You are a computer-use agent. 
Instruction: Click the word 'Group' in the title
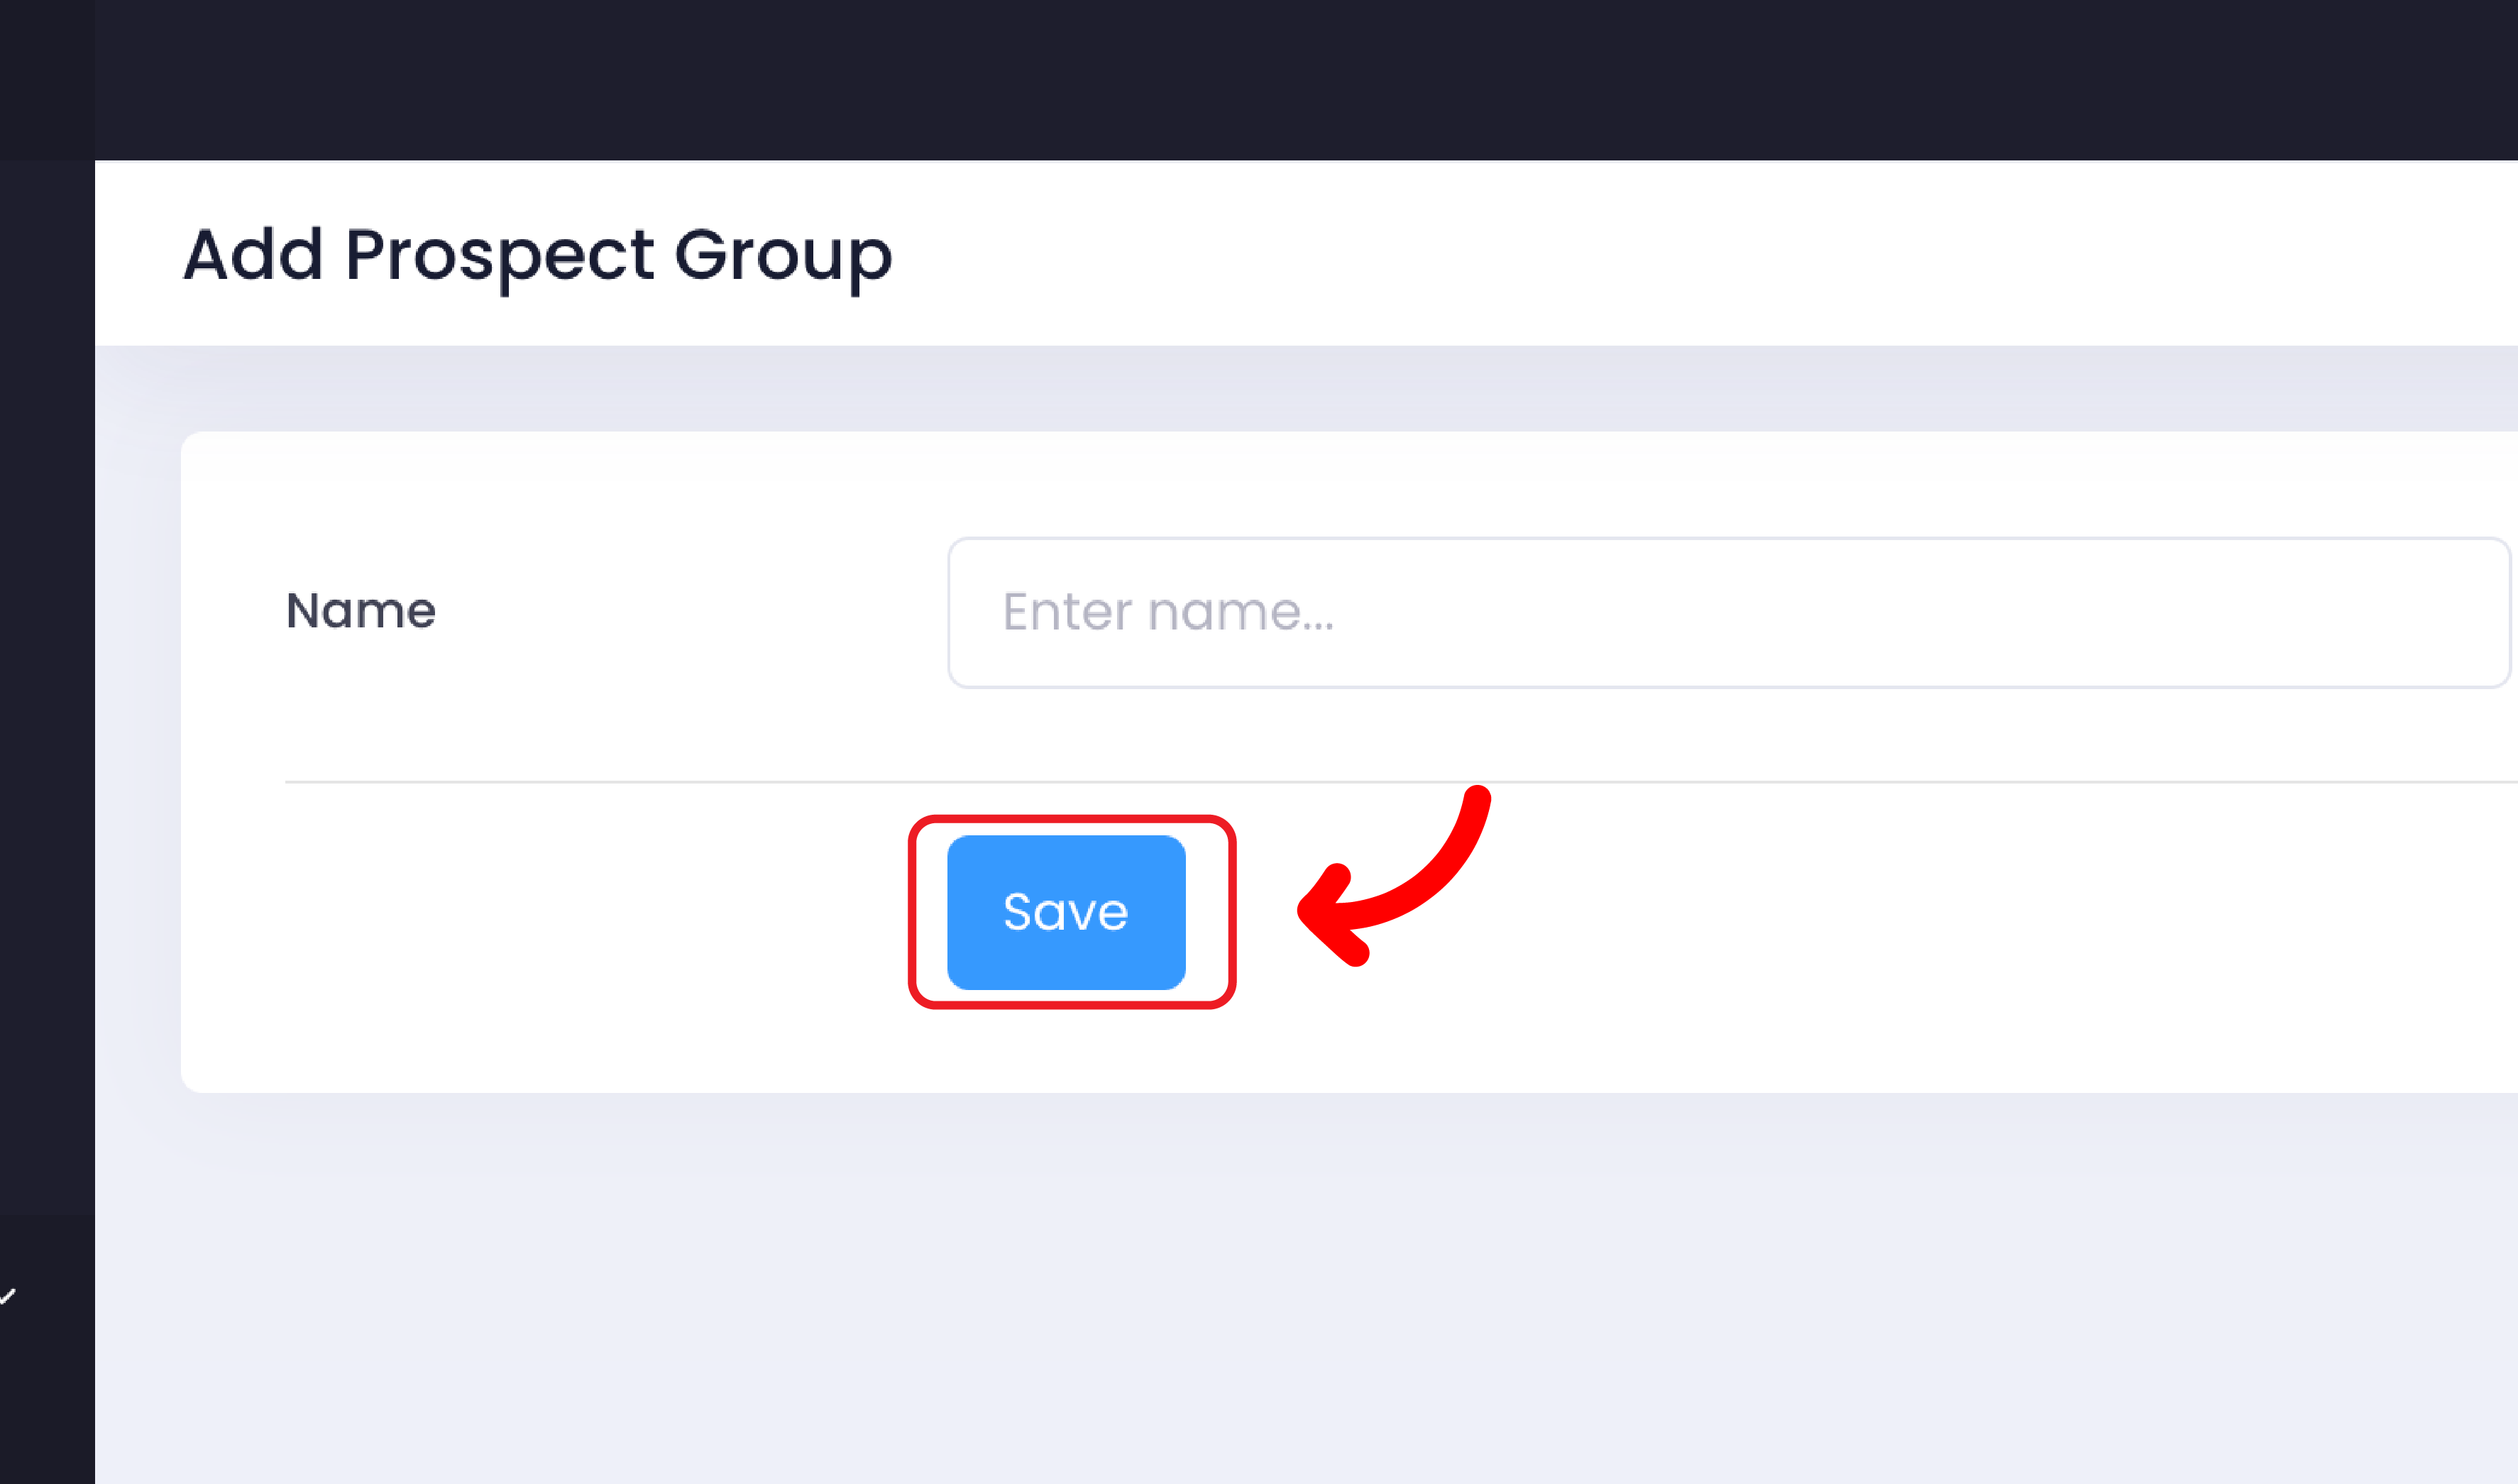click(783, 255)
